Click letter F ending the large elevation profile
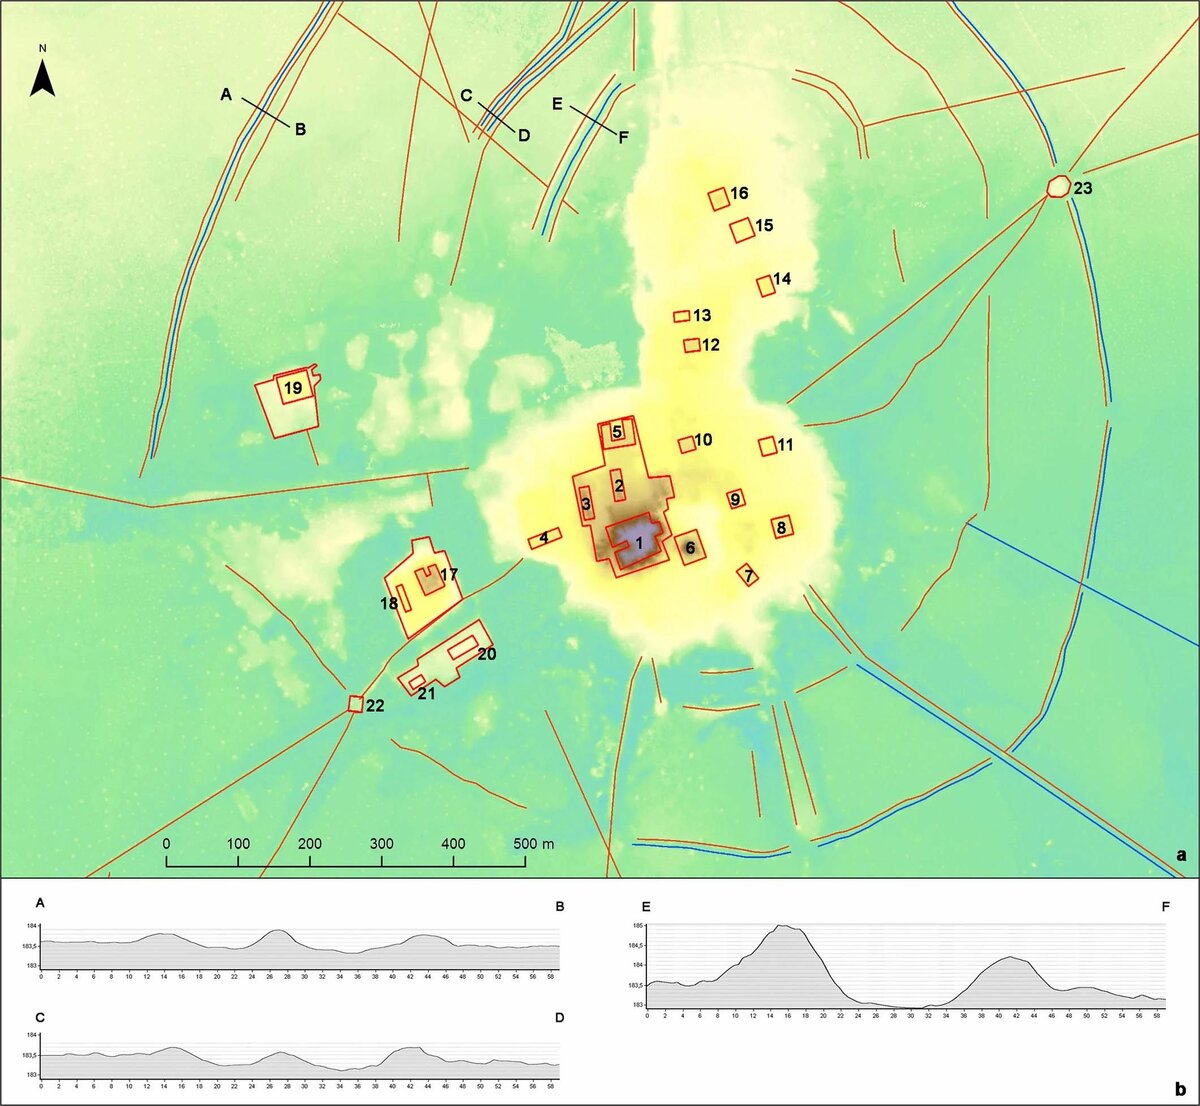 (1166, 907)
